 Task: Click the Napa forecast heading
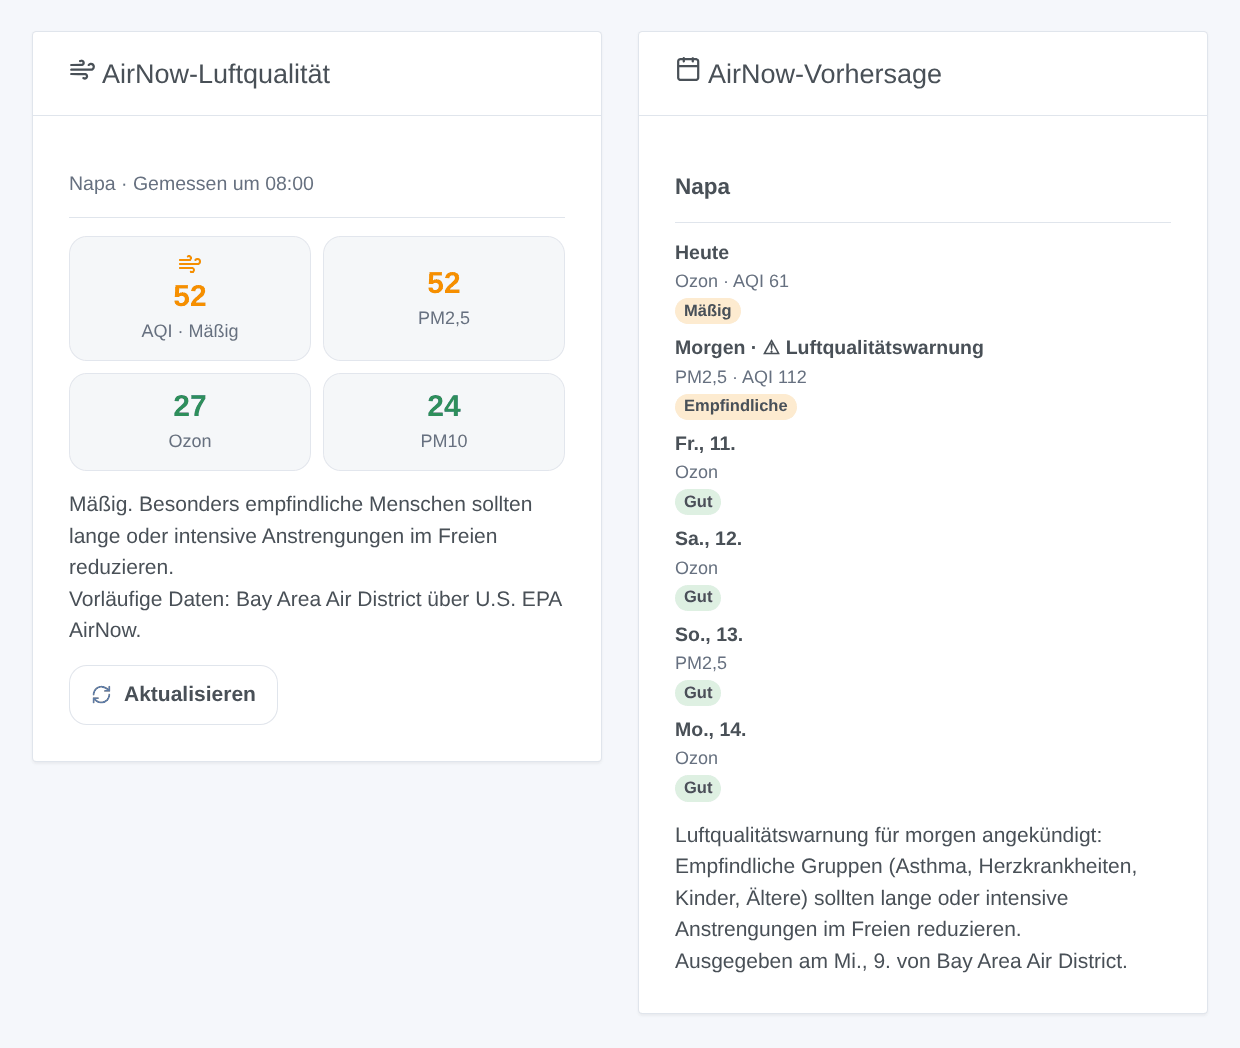pos(702,187)
